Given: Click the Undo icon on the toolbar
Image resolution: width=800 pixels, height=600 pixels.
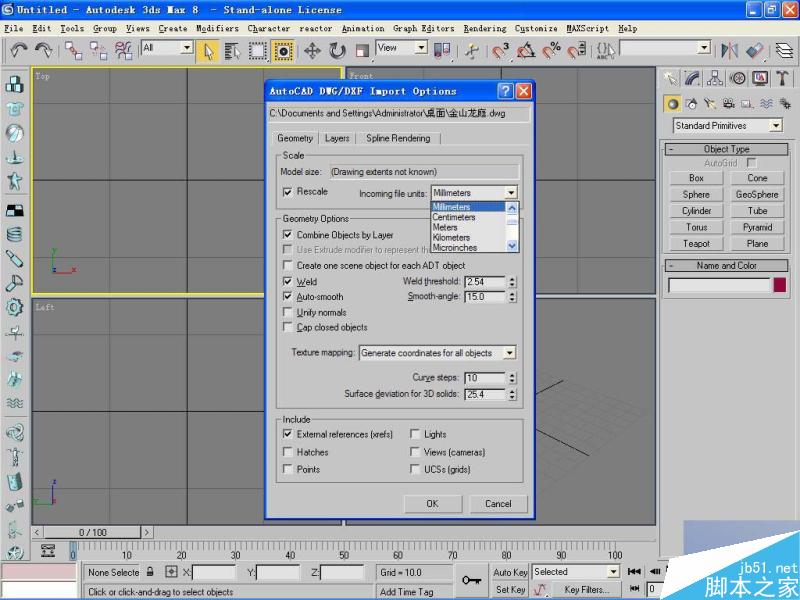Looking at the screenshot, I should 17,50.
